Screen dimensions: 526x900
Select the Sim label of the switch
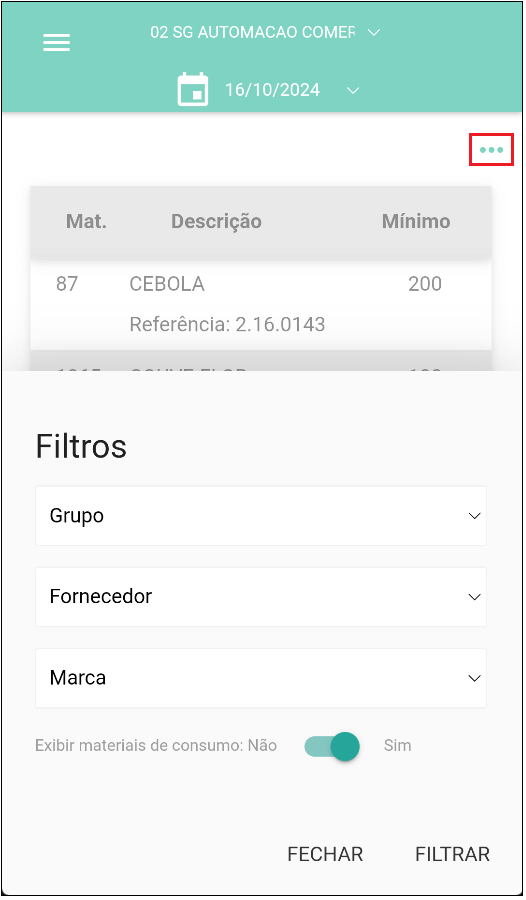tap(397, 746)
